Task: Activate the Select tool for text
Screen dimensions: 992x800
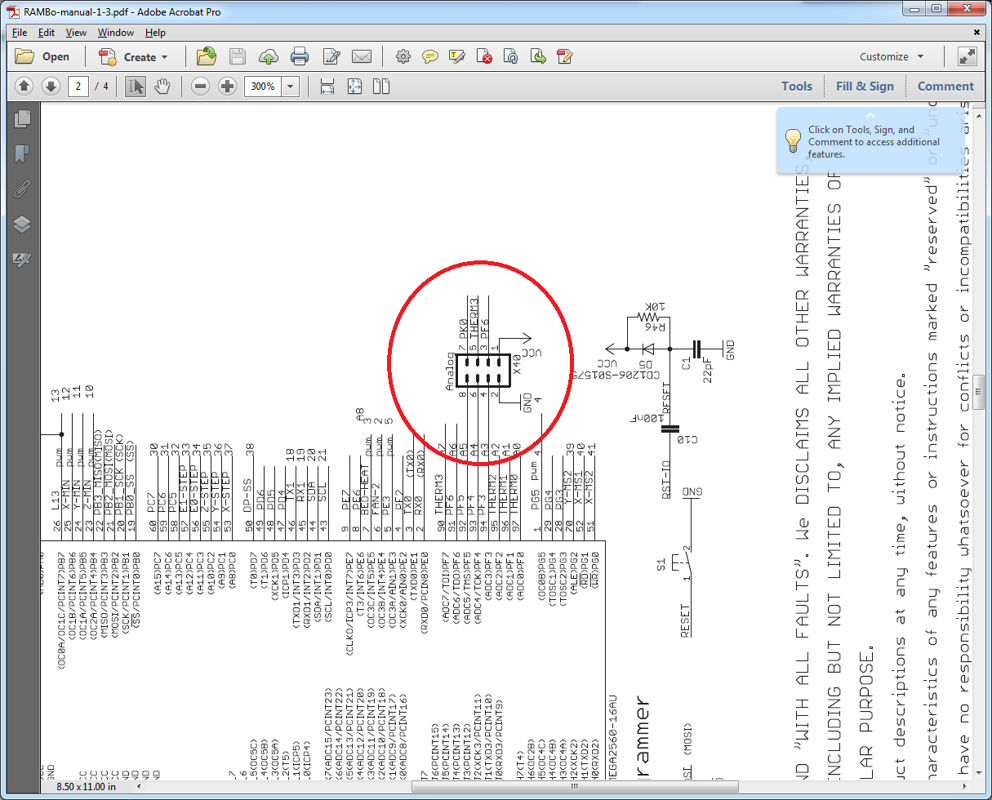Action: pyautogui.click(x=136, y=87)
